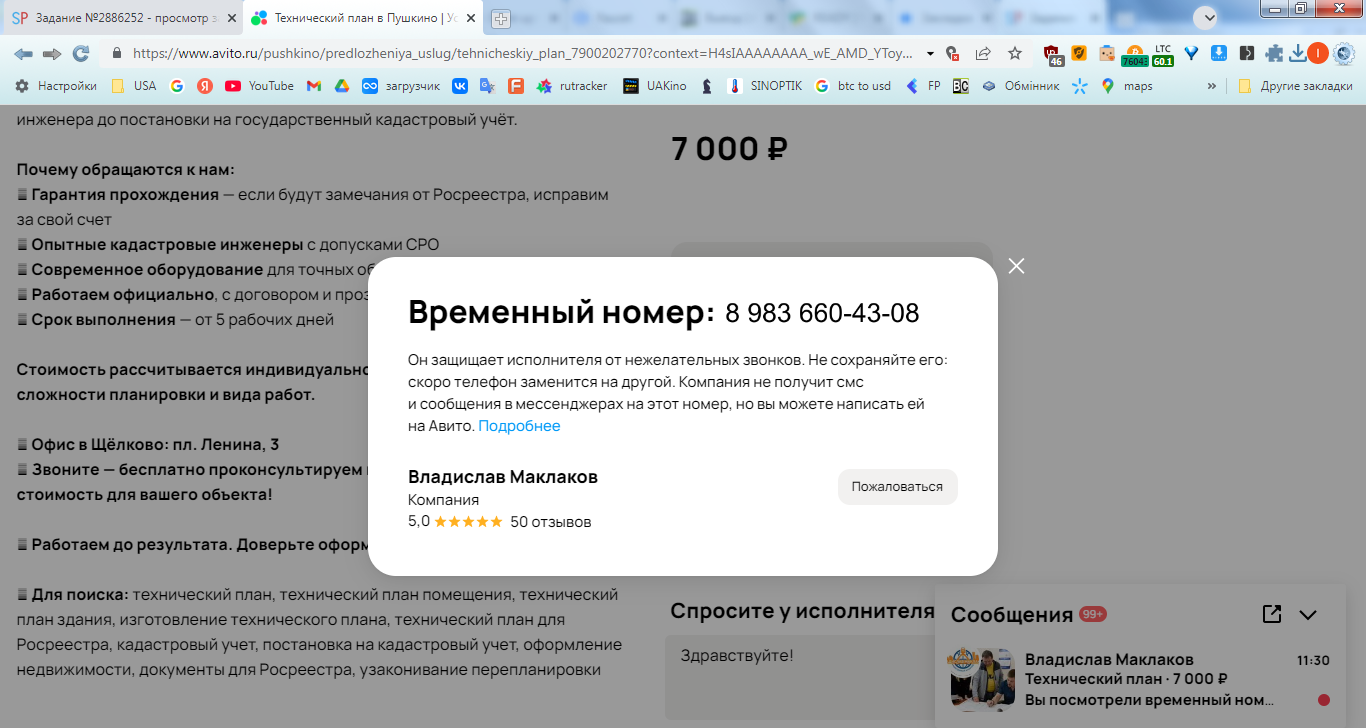The width and height of the screenshot is (1366, 728).
Task: Open the USA bookmarks folder
Action: pos(134,86)
